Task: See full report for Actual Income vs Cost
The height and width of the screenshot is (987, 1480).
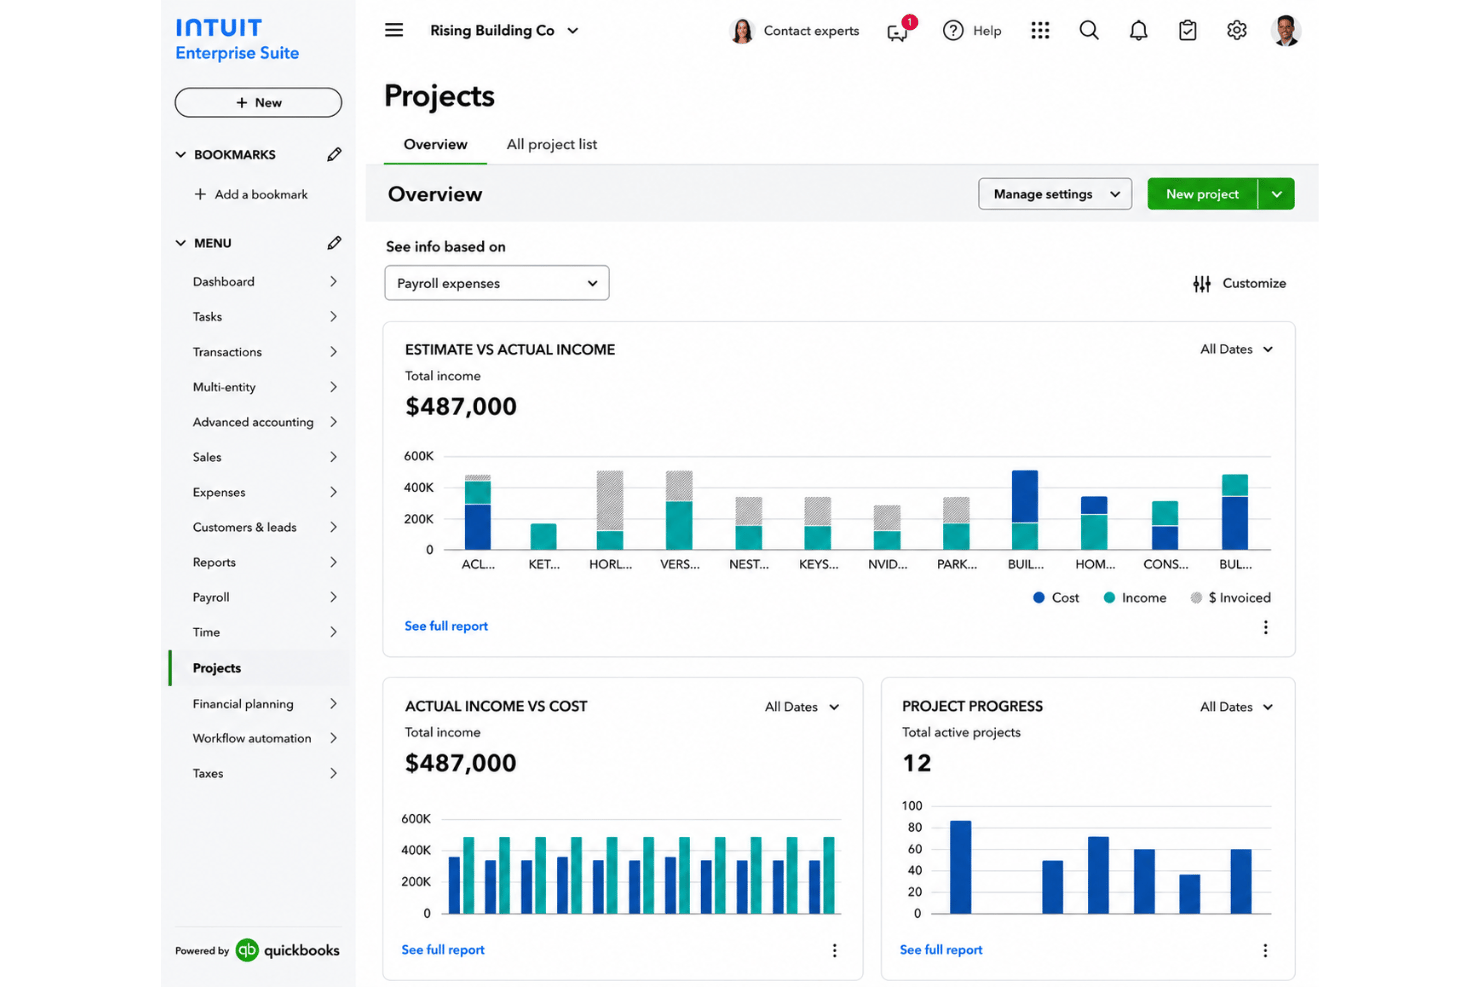Action: (x=443, y=950)
